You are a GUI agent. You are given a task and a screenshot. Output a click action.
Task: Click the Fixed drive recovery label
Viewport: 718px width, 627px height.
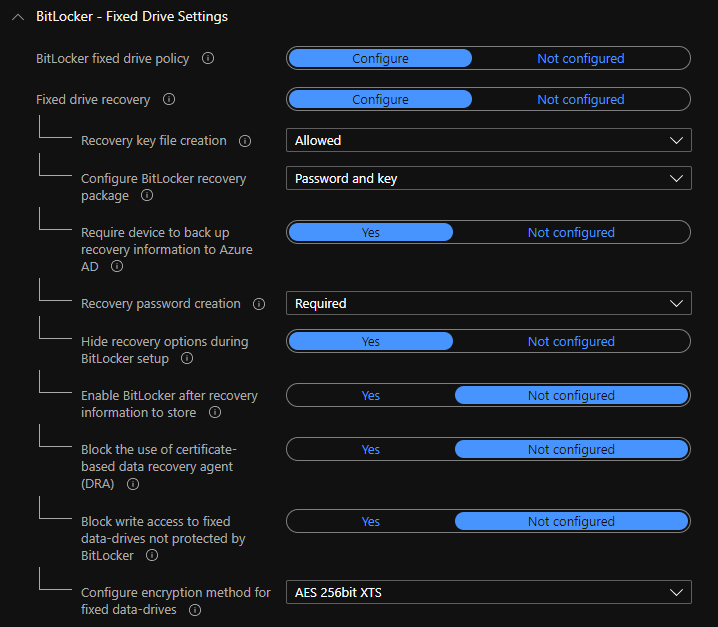[93, 99]
